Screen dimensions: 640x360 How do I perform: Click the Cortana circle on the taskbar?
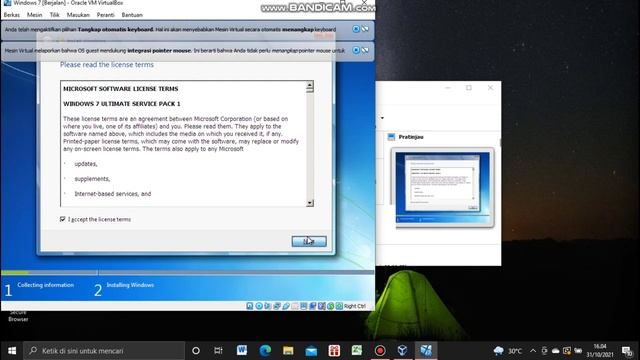[196, 350]
